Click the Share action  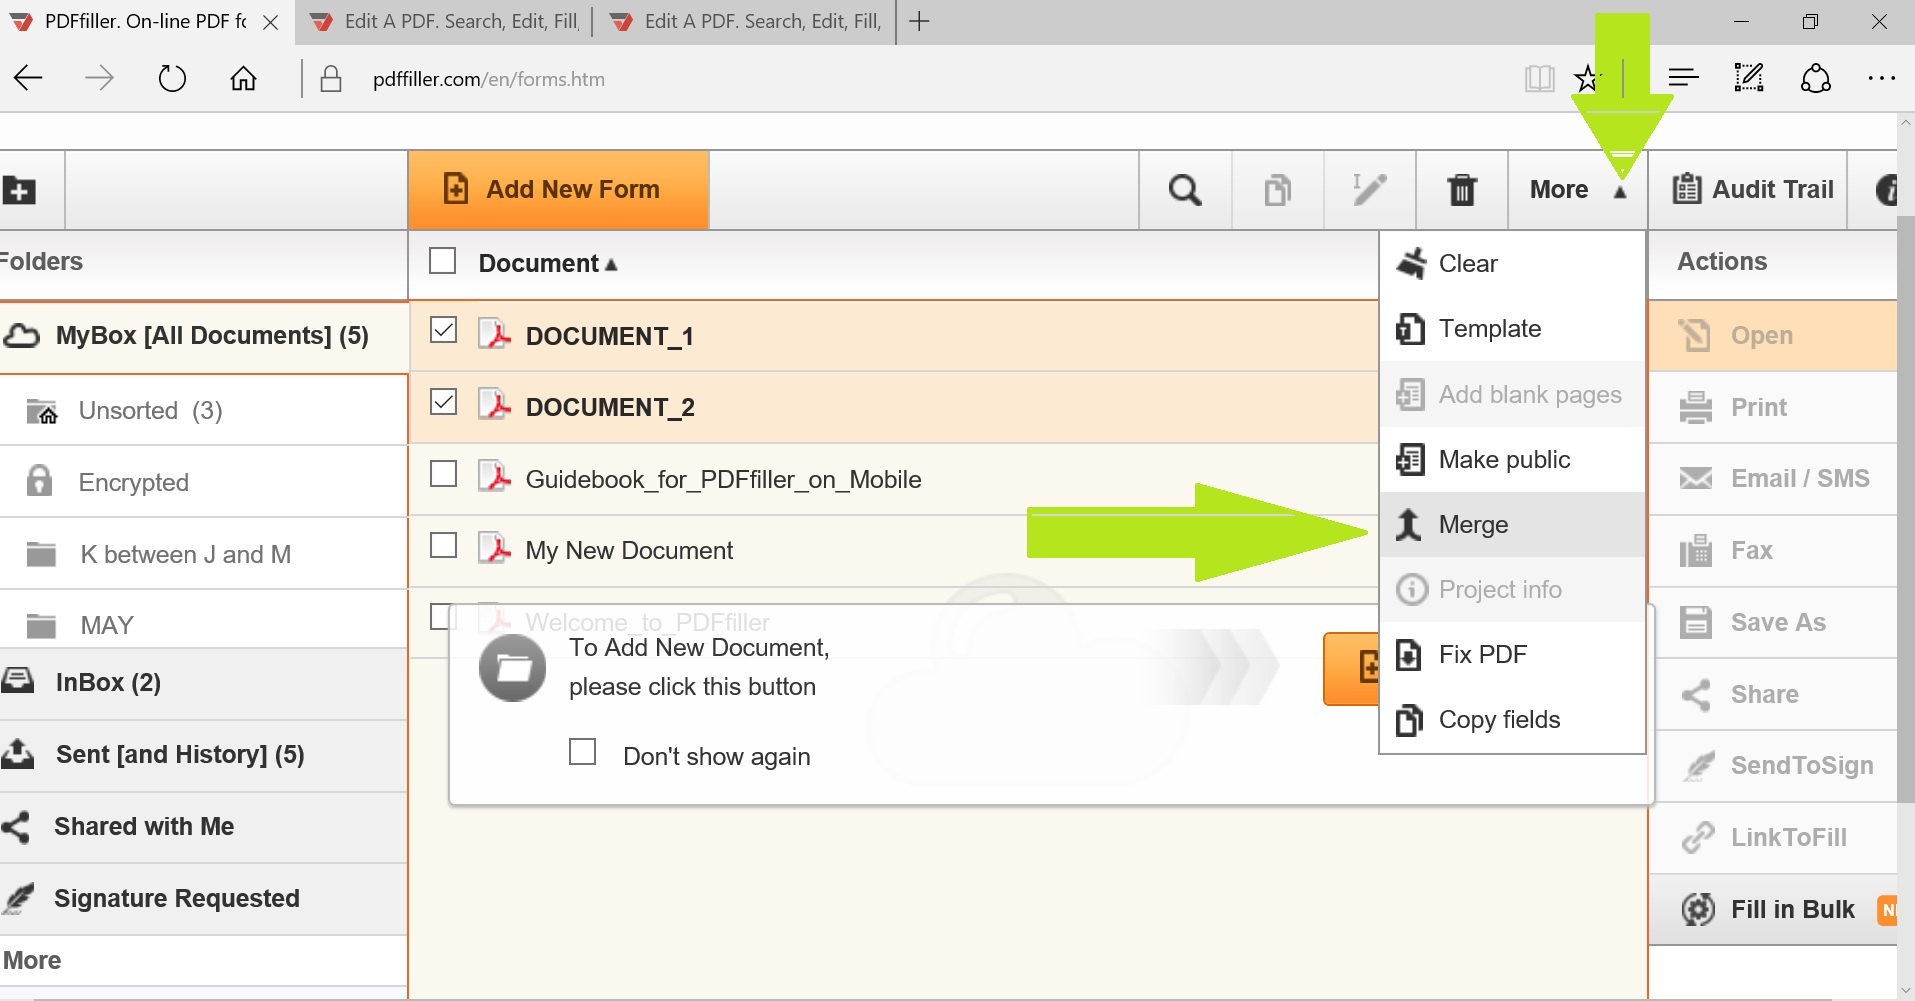(x=1772, y=694)
